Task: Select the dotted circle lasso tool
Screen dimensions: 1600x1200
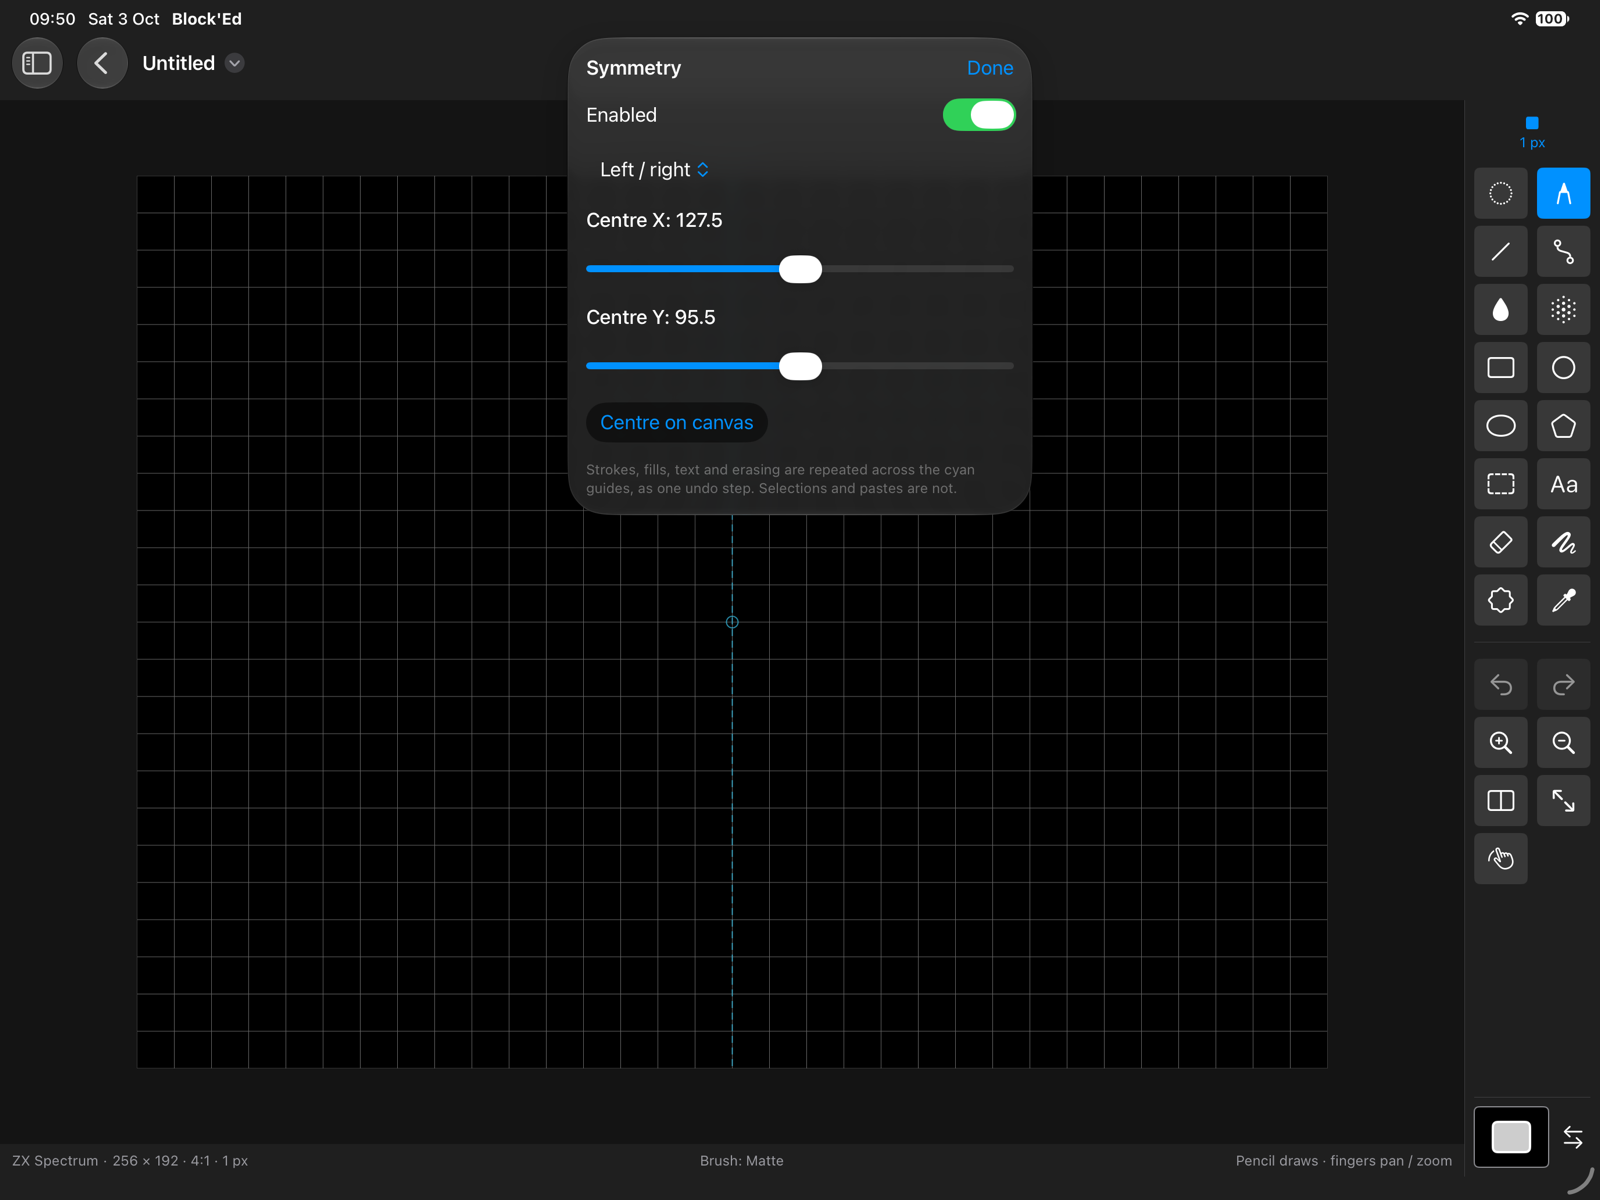Action: 1501,193
